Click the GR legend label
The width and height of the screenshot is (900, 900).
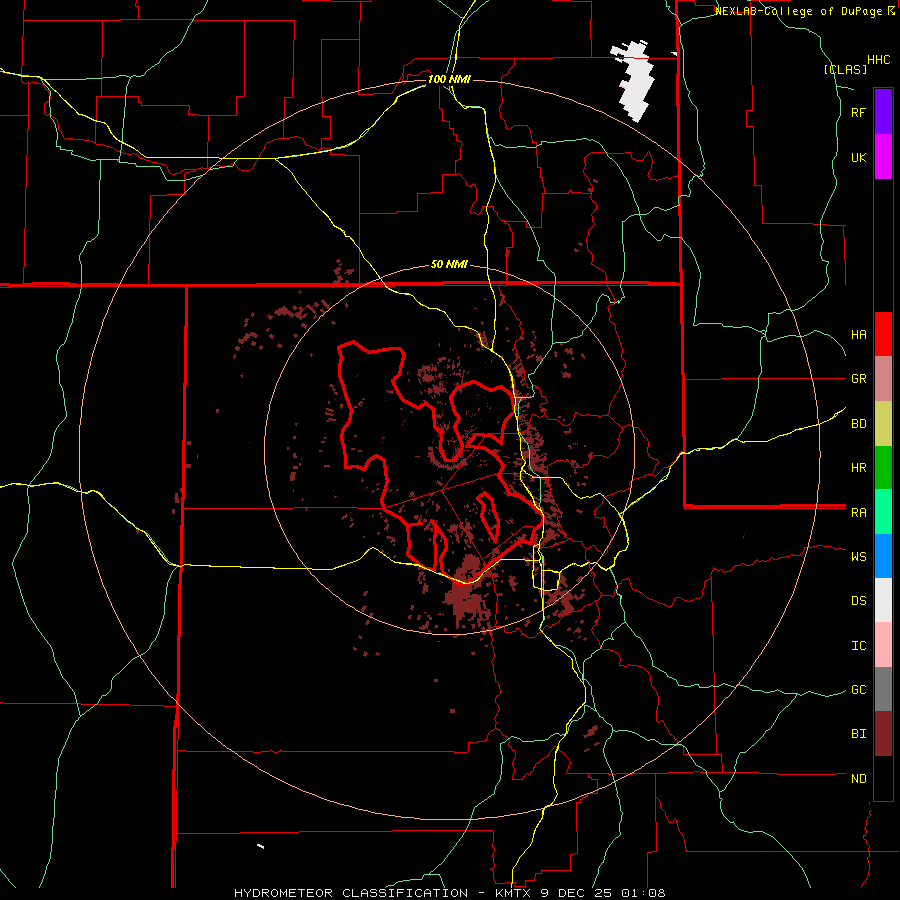[858, 379]
